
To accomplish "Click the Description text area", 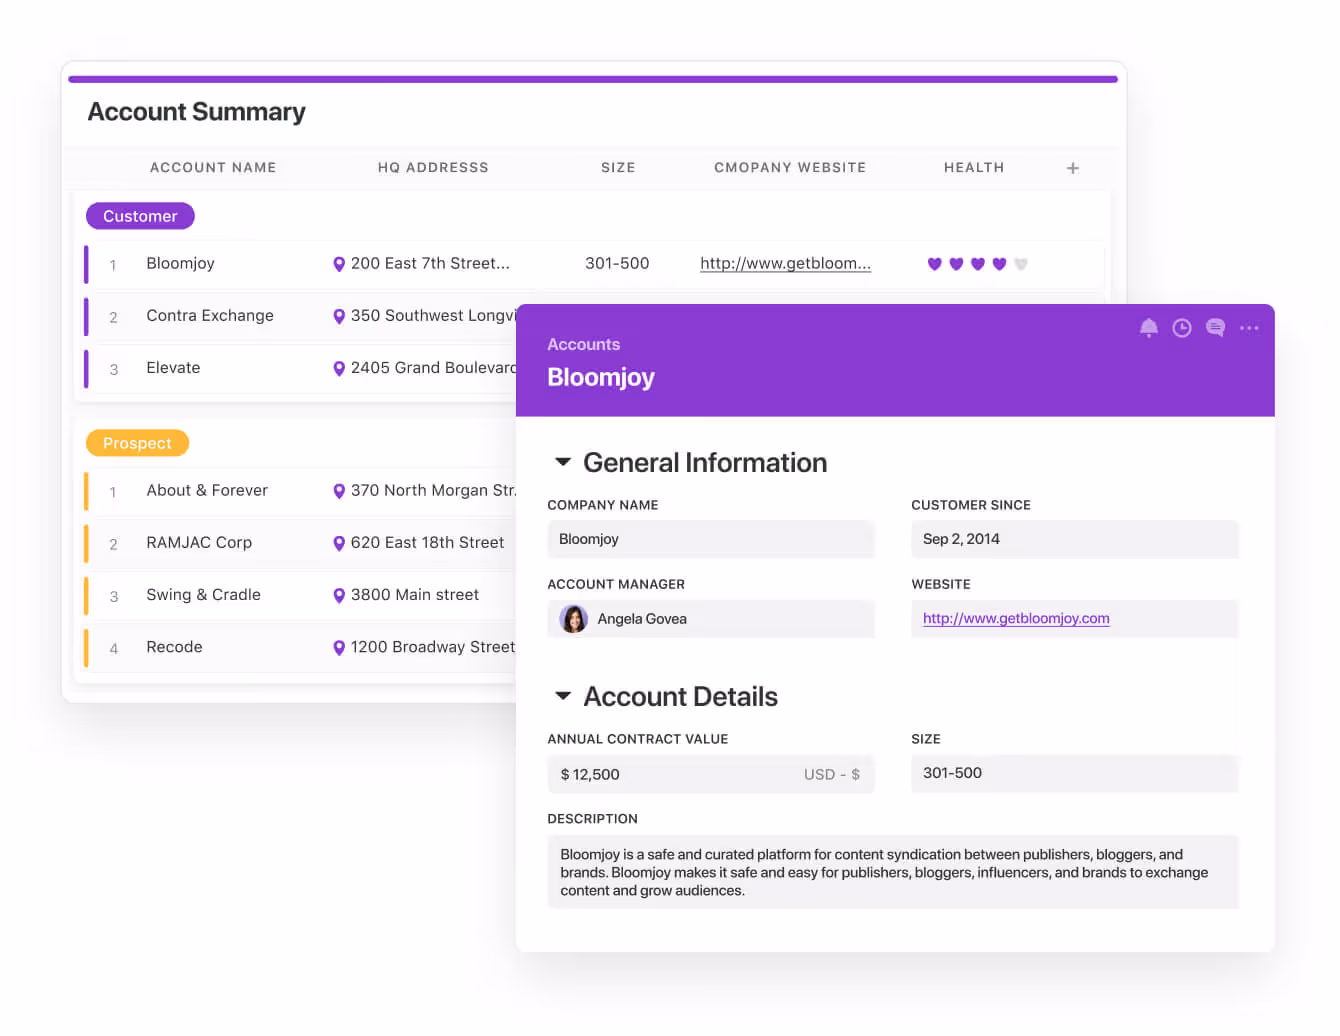I will (x=892, y=872).
